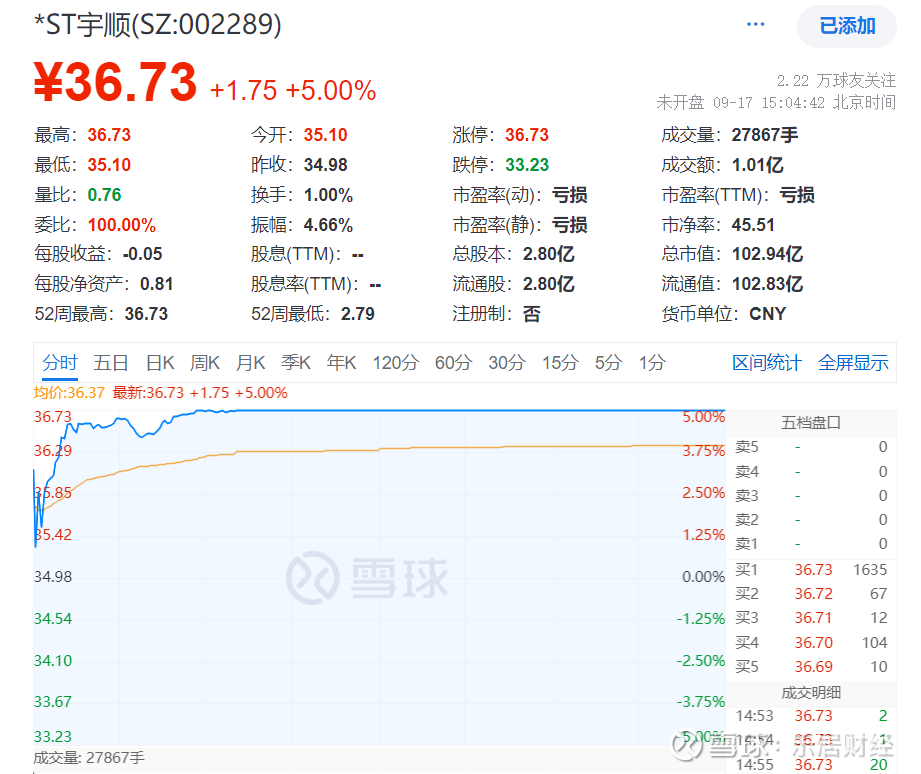Open the 1分 interval chart

pyautogui.click(x=652, y=362)
